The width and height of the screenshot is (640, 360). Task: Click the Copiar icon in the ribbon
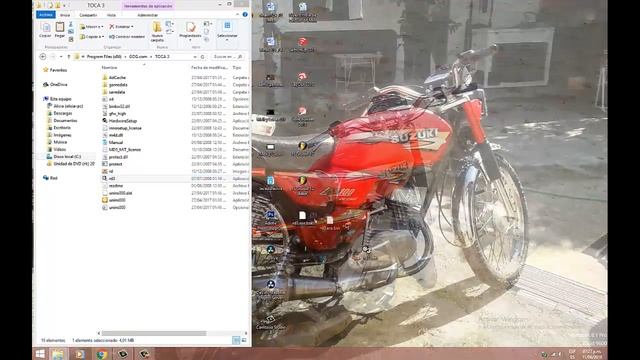point(45,30)
